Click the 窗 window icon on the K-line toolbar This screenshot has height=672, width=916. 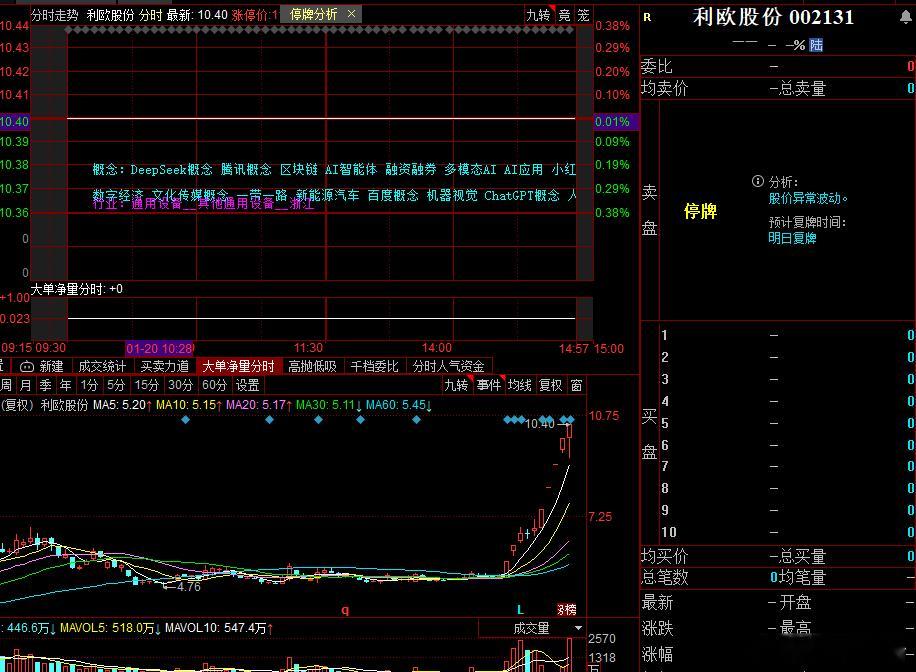(577, 385)
